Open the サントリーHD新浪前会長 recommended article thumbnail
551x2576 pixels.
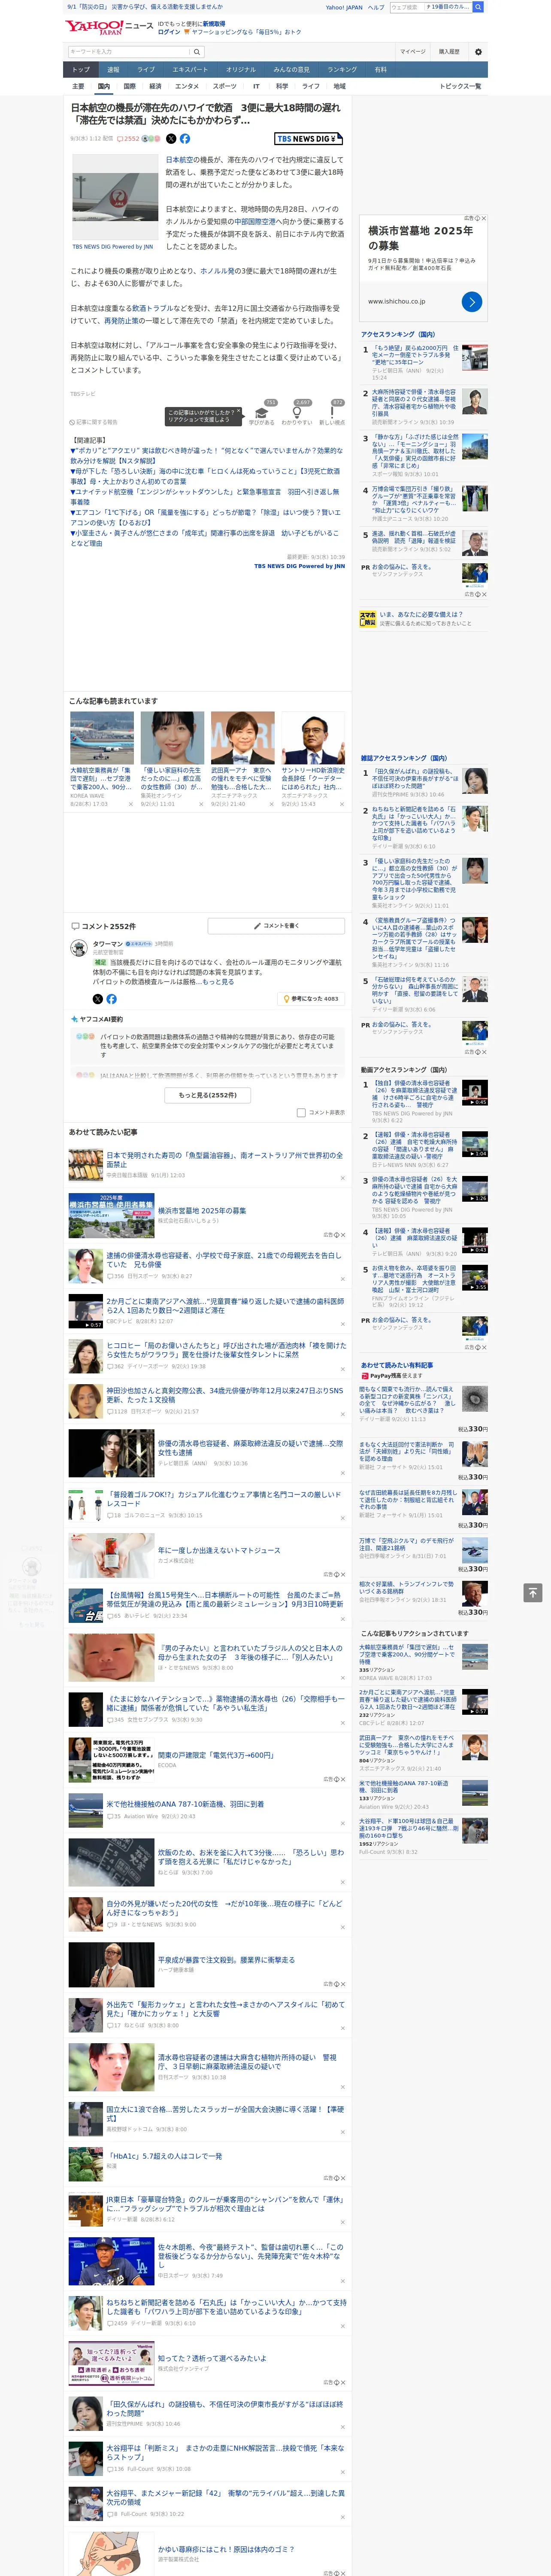click(312, 738)
